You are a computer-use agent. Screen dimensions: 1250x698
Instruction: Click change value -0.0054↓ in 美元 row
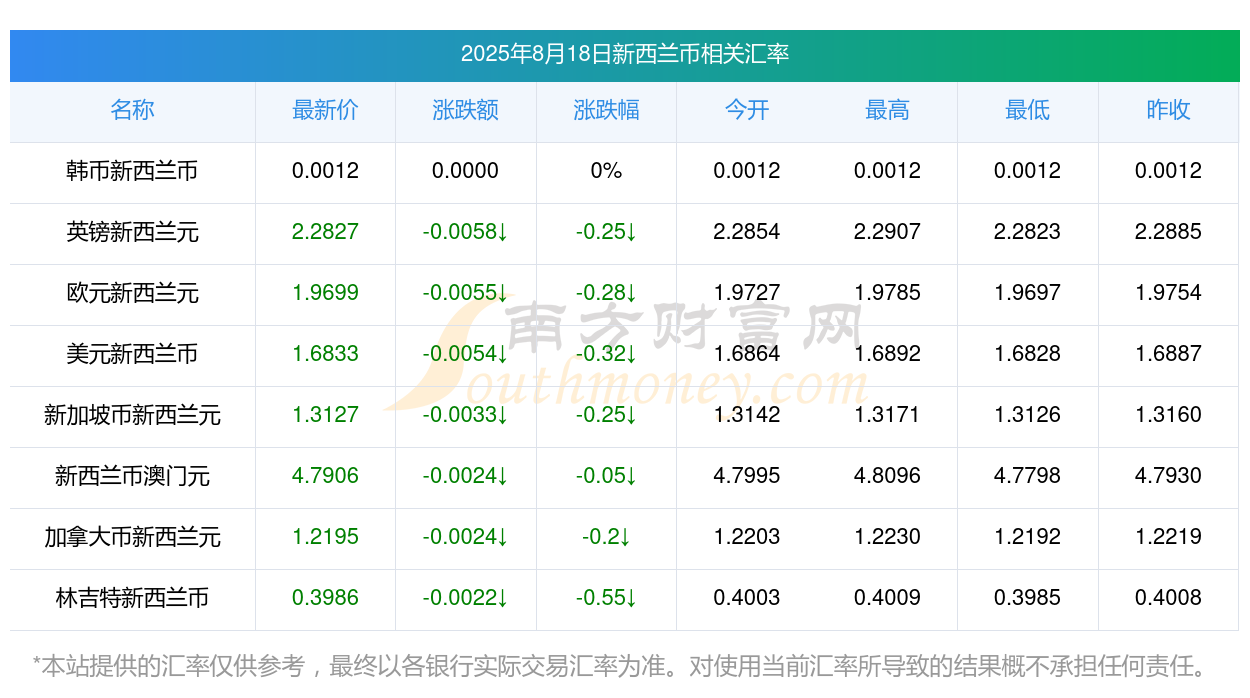[x=465, y=354]
